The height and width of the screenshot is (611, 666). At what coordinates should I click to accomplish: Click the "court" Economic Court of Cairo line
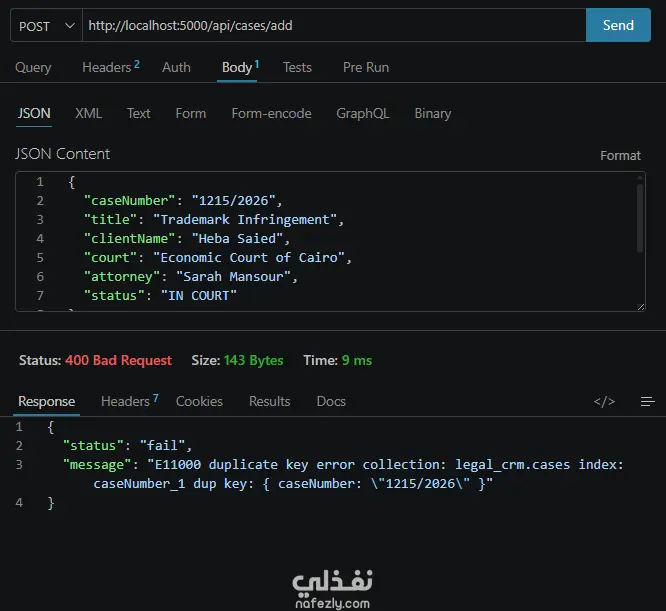coord(217,258)
